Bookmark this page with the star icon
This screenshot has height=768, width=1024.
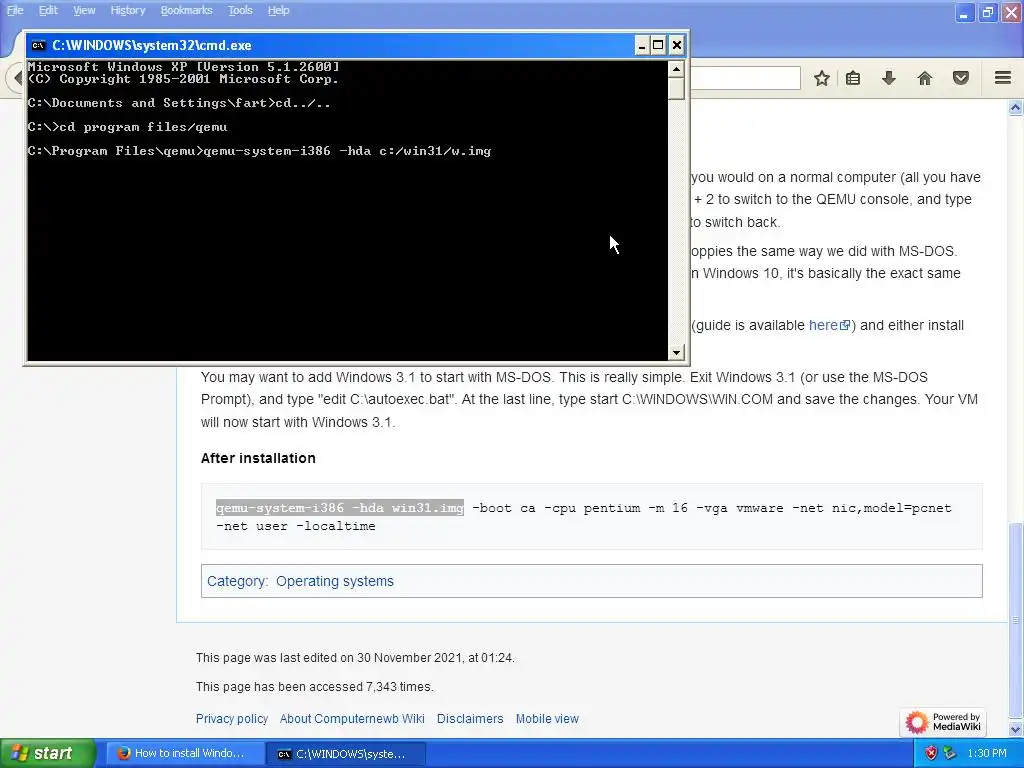click(822, 78)
